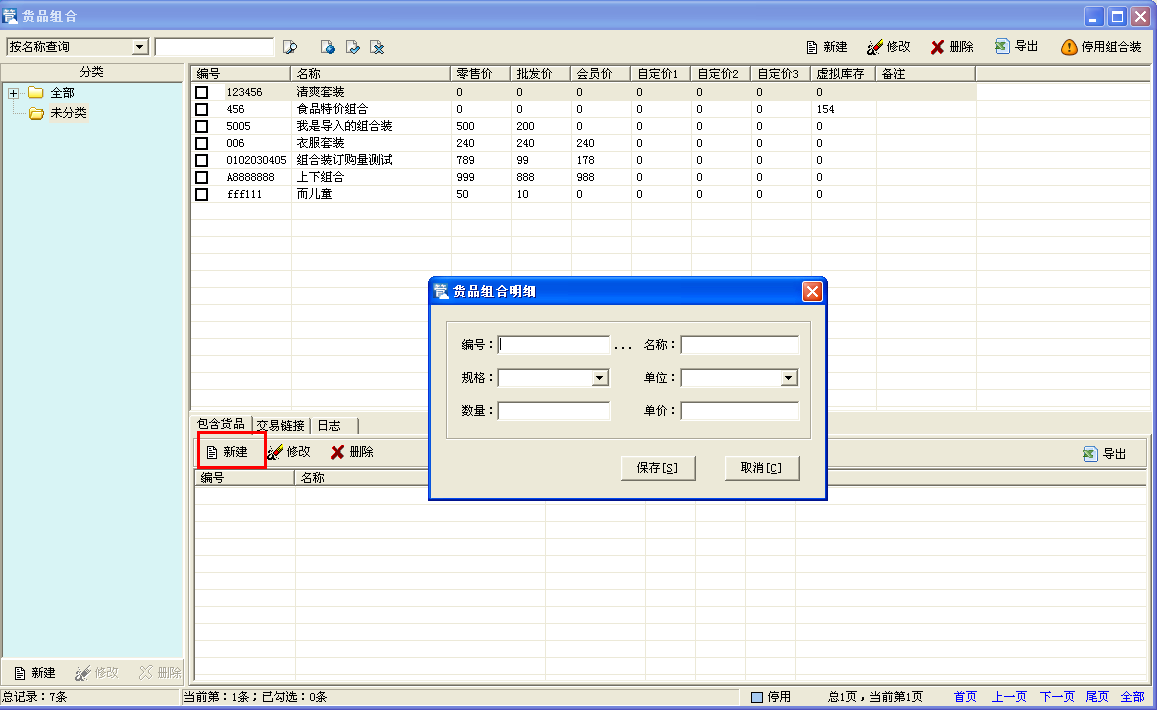Select the 修改 (Modify) toolbar icon

(x=888, y=46)
